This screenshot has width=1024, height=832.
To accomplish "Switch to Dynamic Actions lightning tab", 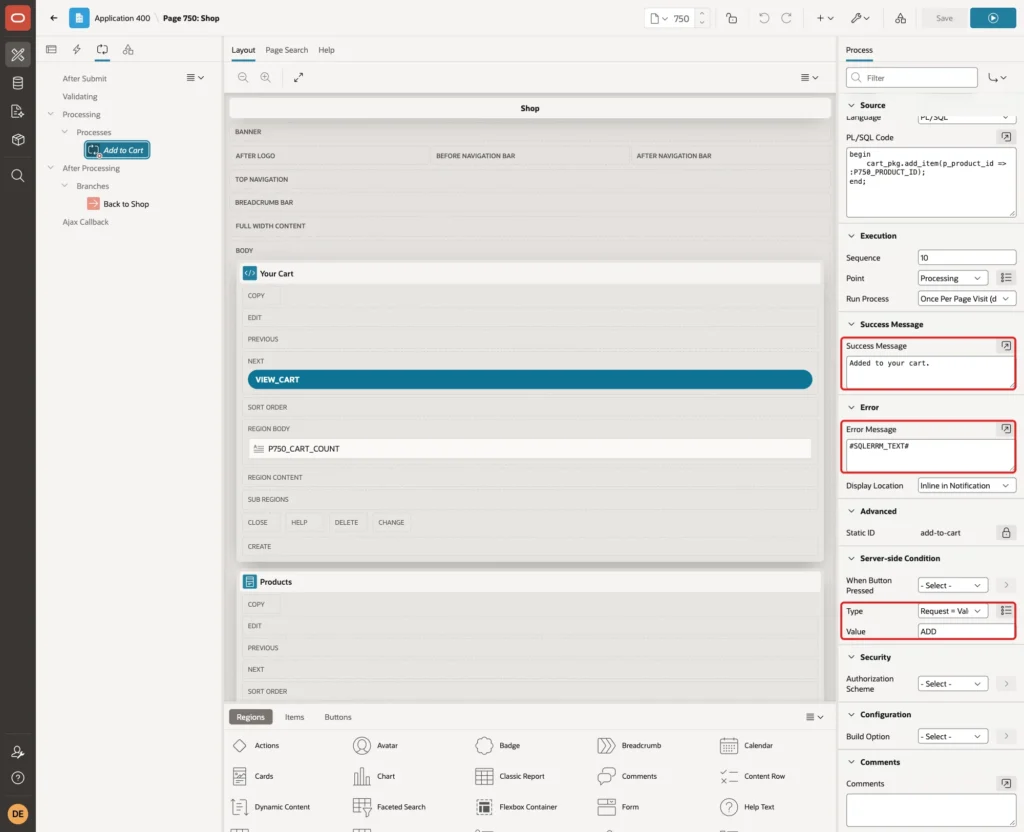I will click(76, 50).
